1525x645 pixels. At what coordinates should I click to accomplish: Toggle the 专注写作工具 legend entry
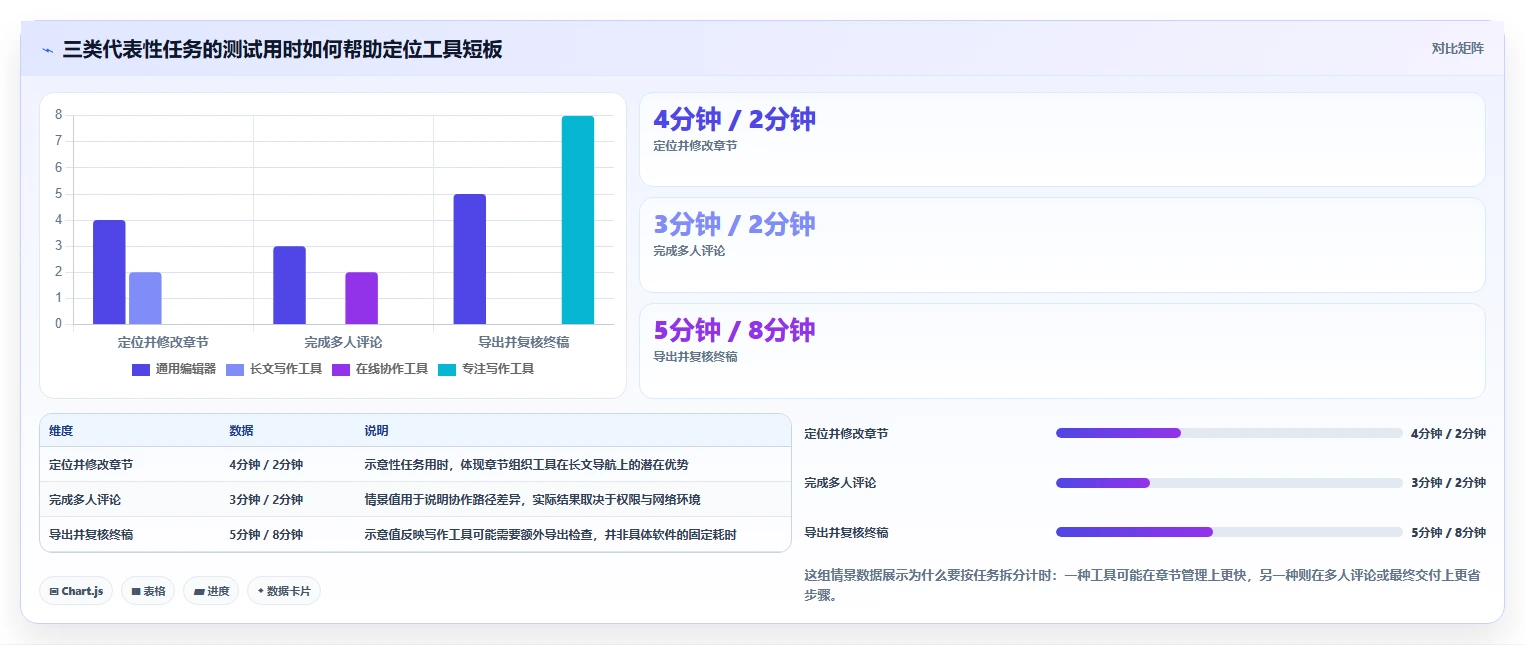click(486, 369)
